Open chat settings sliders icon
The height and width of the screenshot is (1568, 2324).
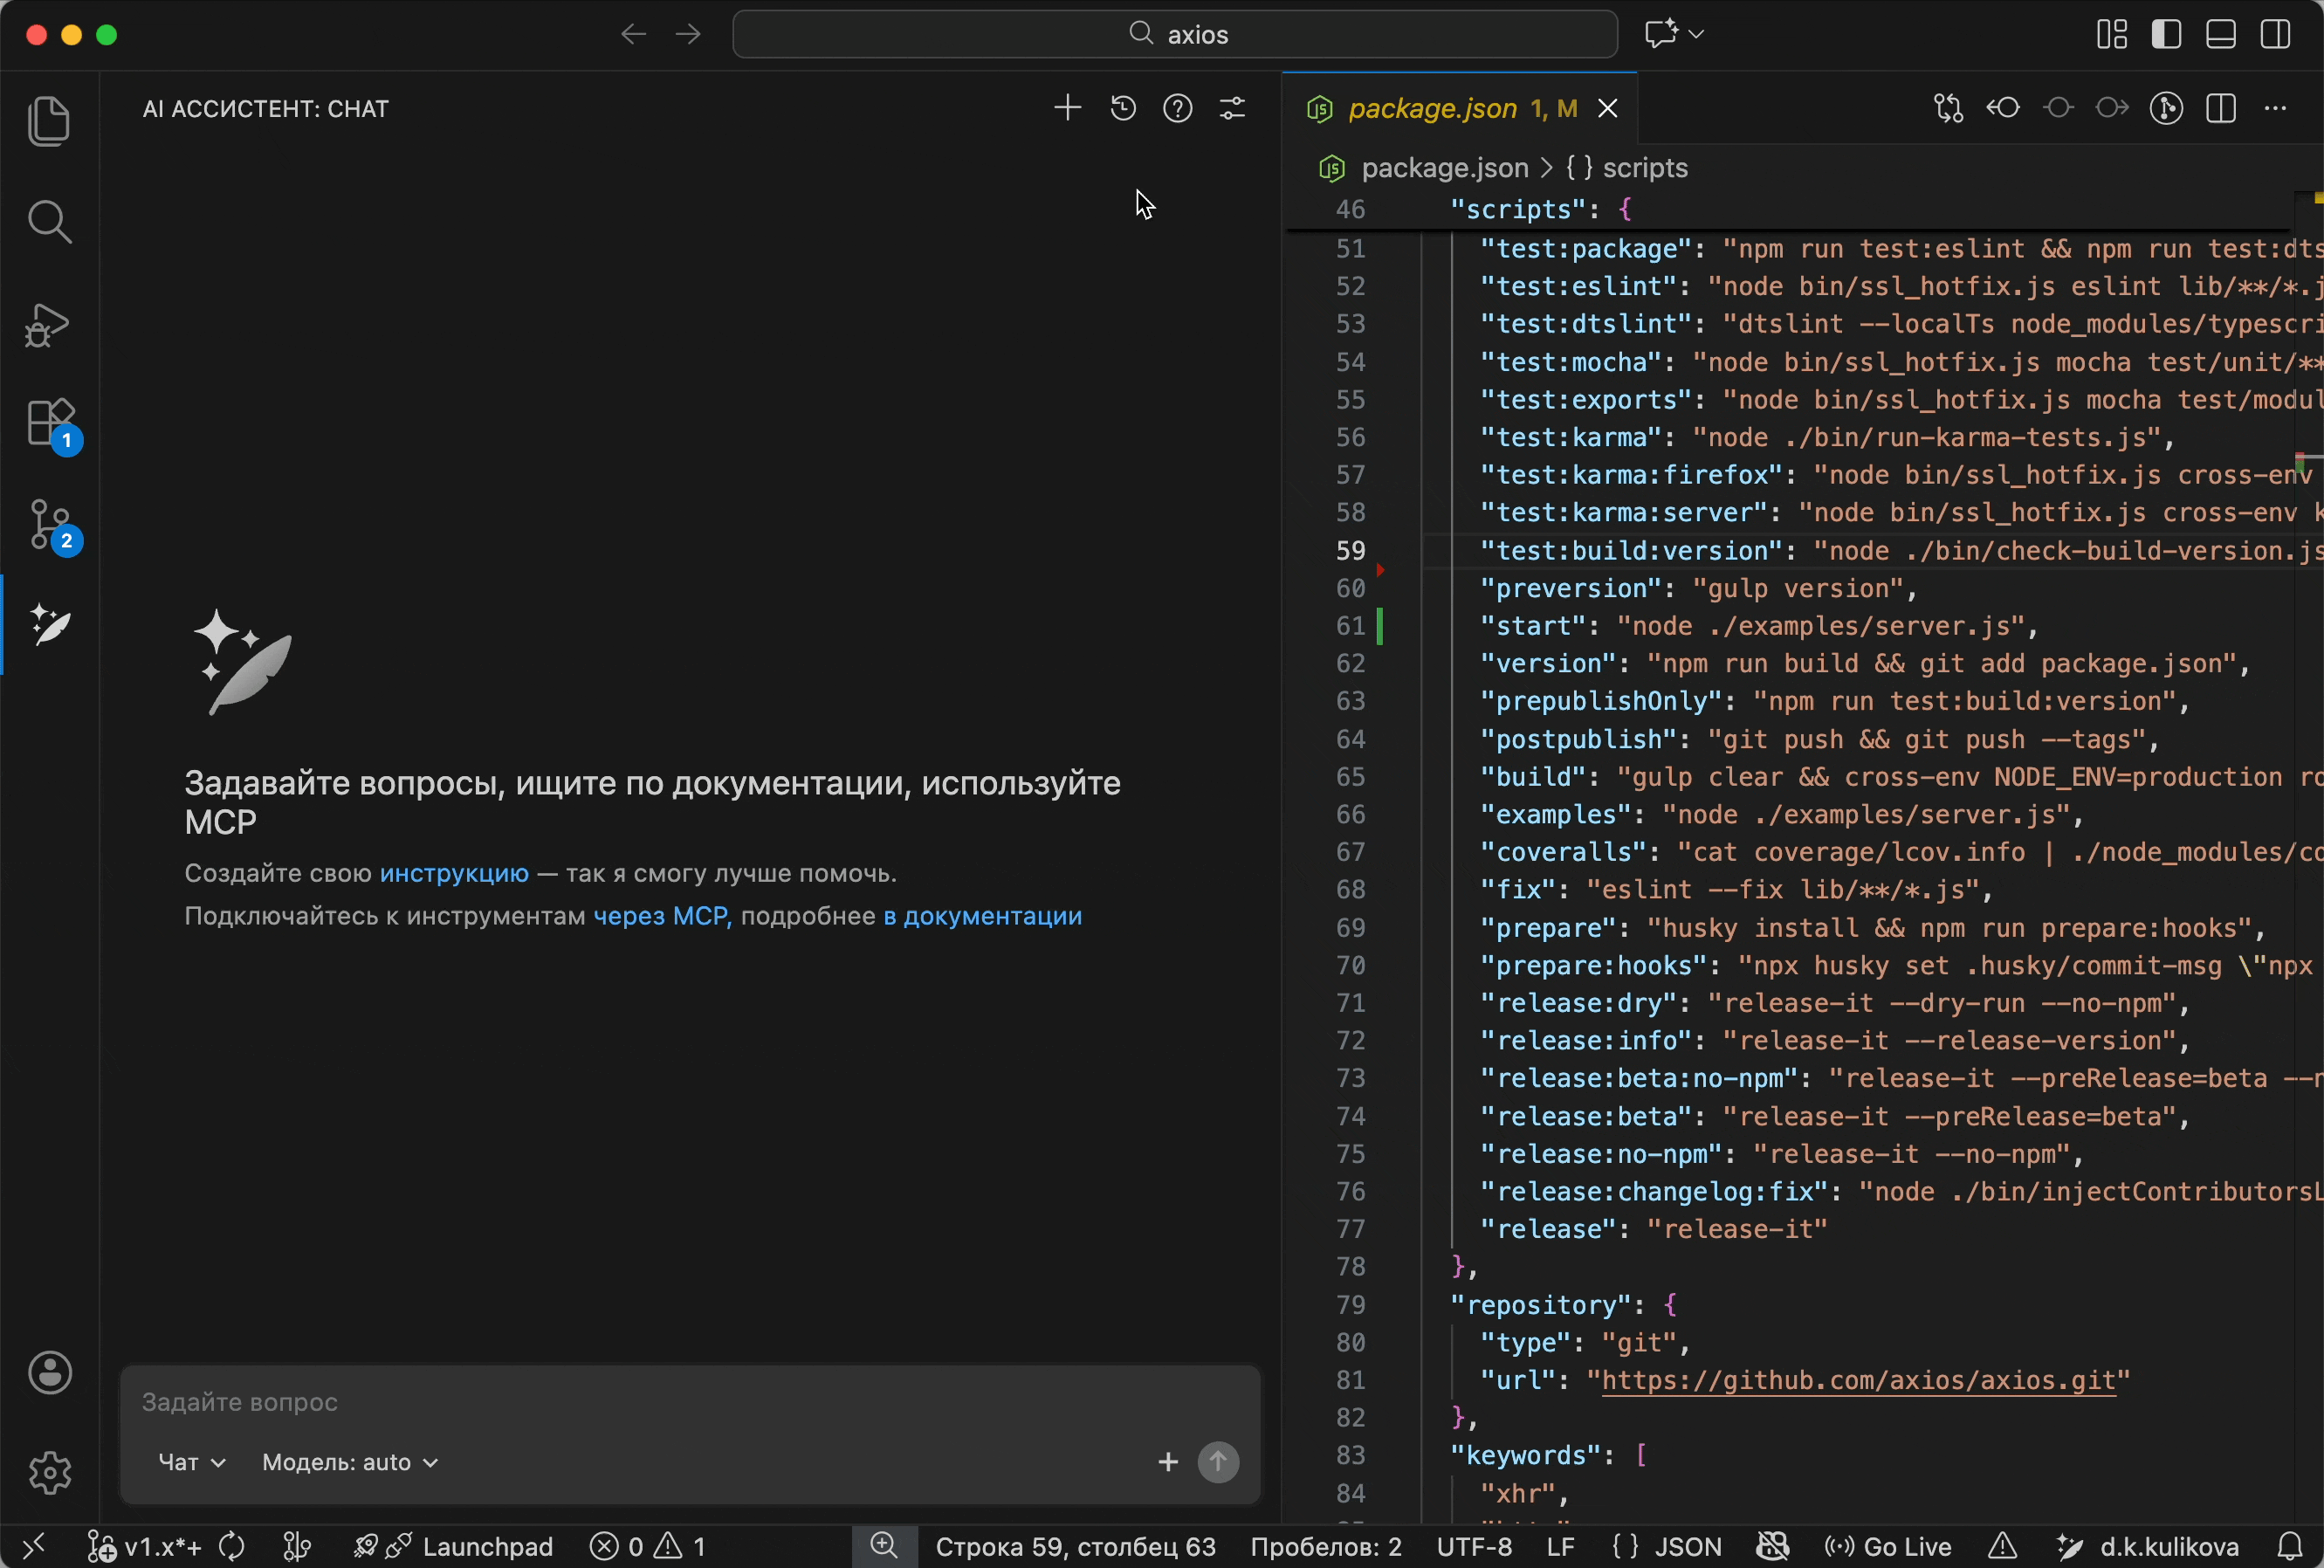(x=1233, y=108)
